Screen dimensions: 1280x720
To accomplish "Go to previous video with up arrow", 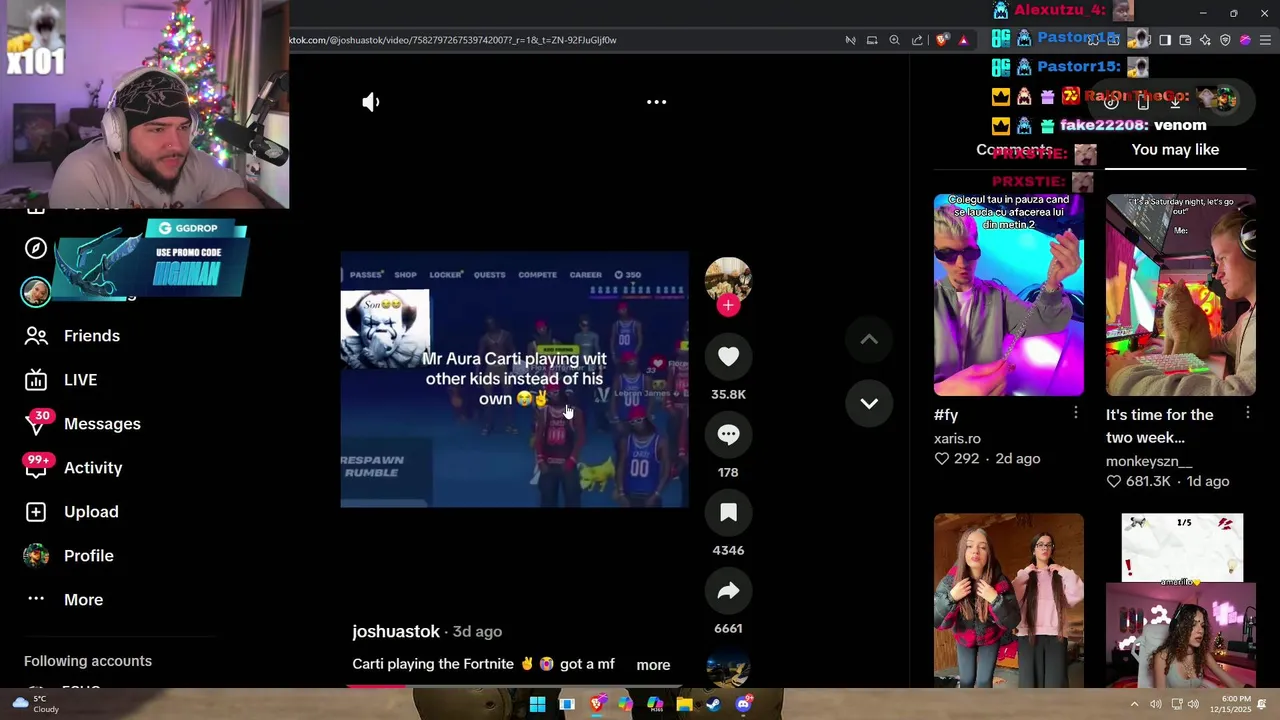I will 869,339.
